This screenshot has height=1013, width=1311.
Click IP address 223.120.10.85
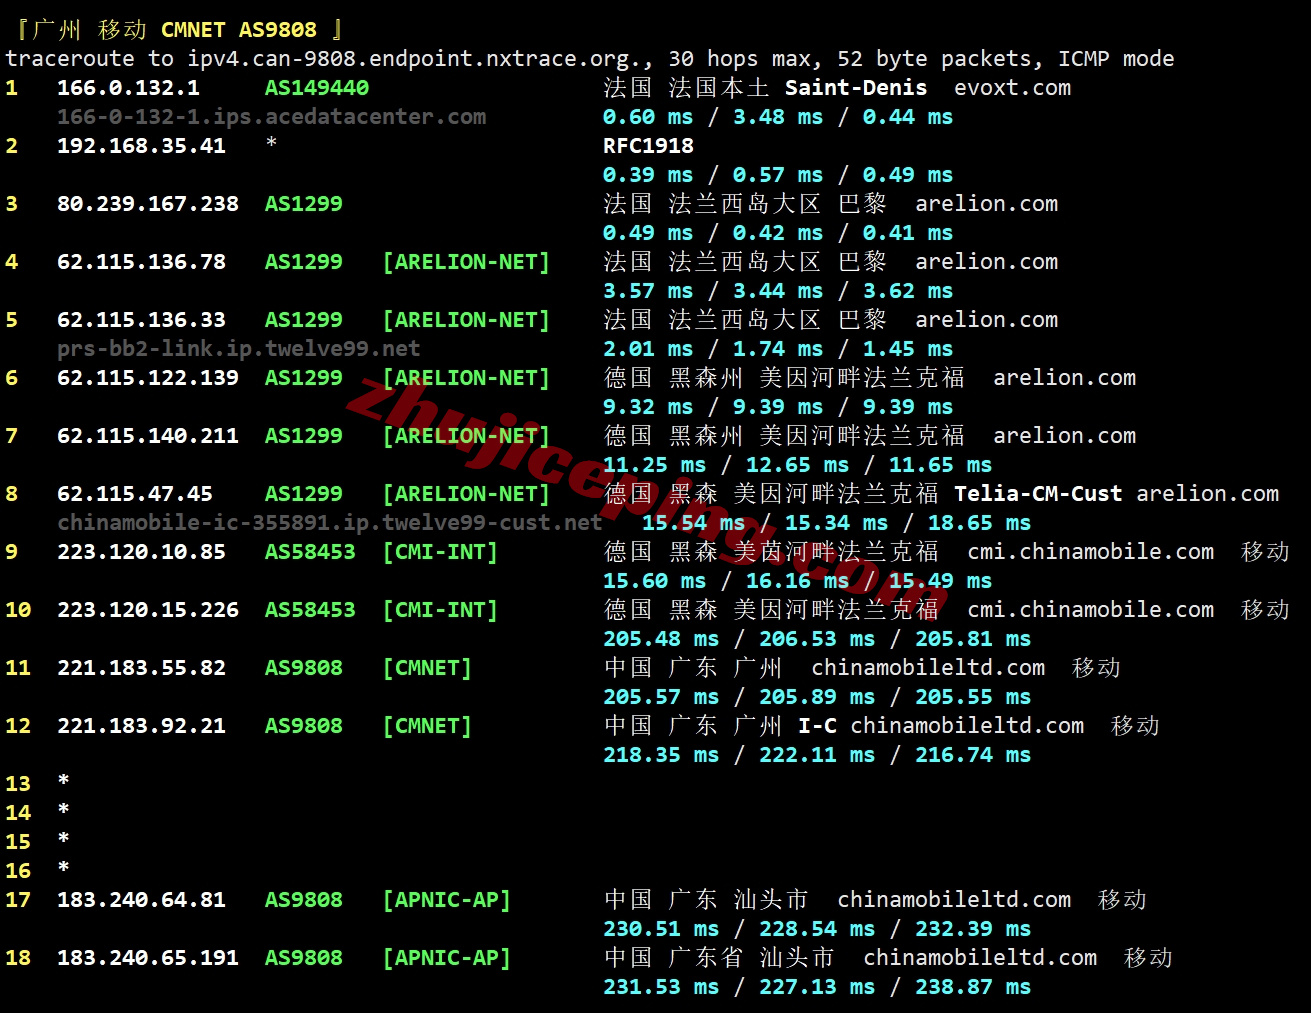(141, 552)
